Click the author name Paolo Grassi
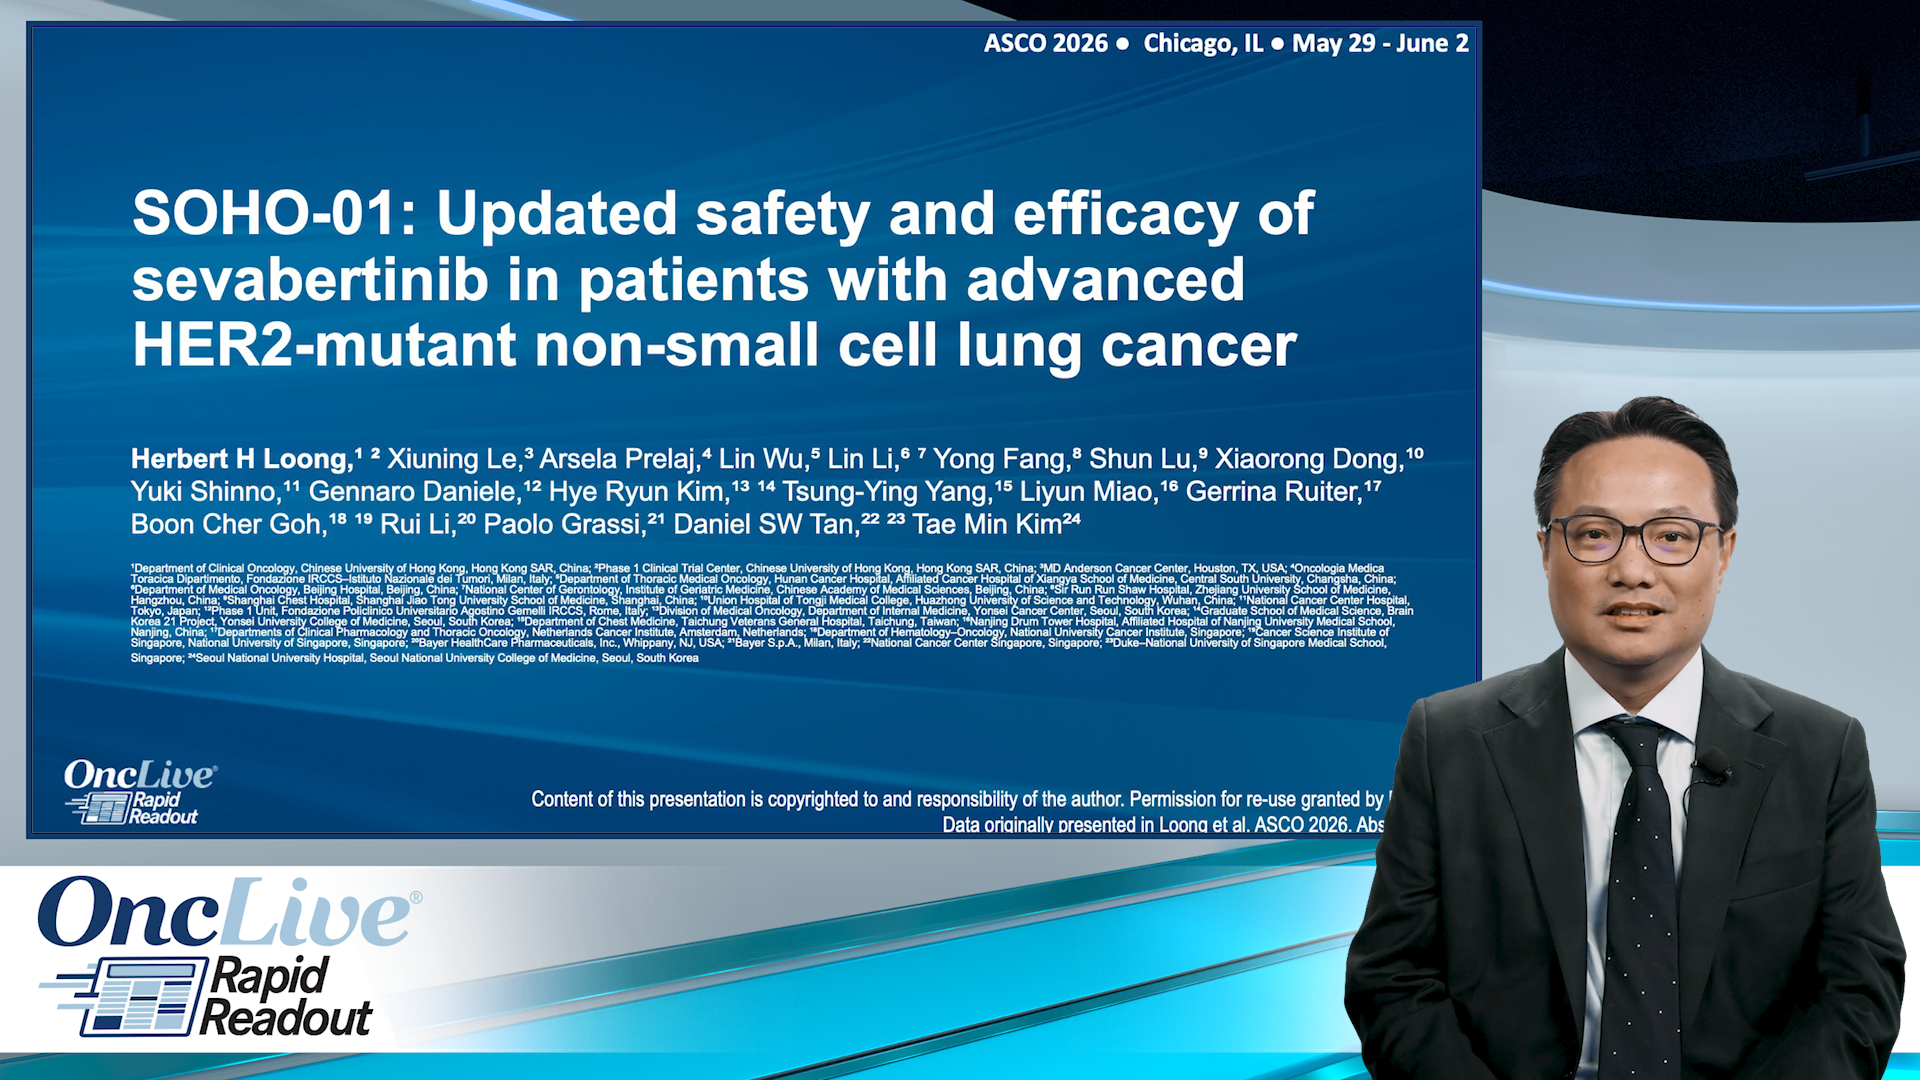 click(x=563, y=525)
